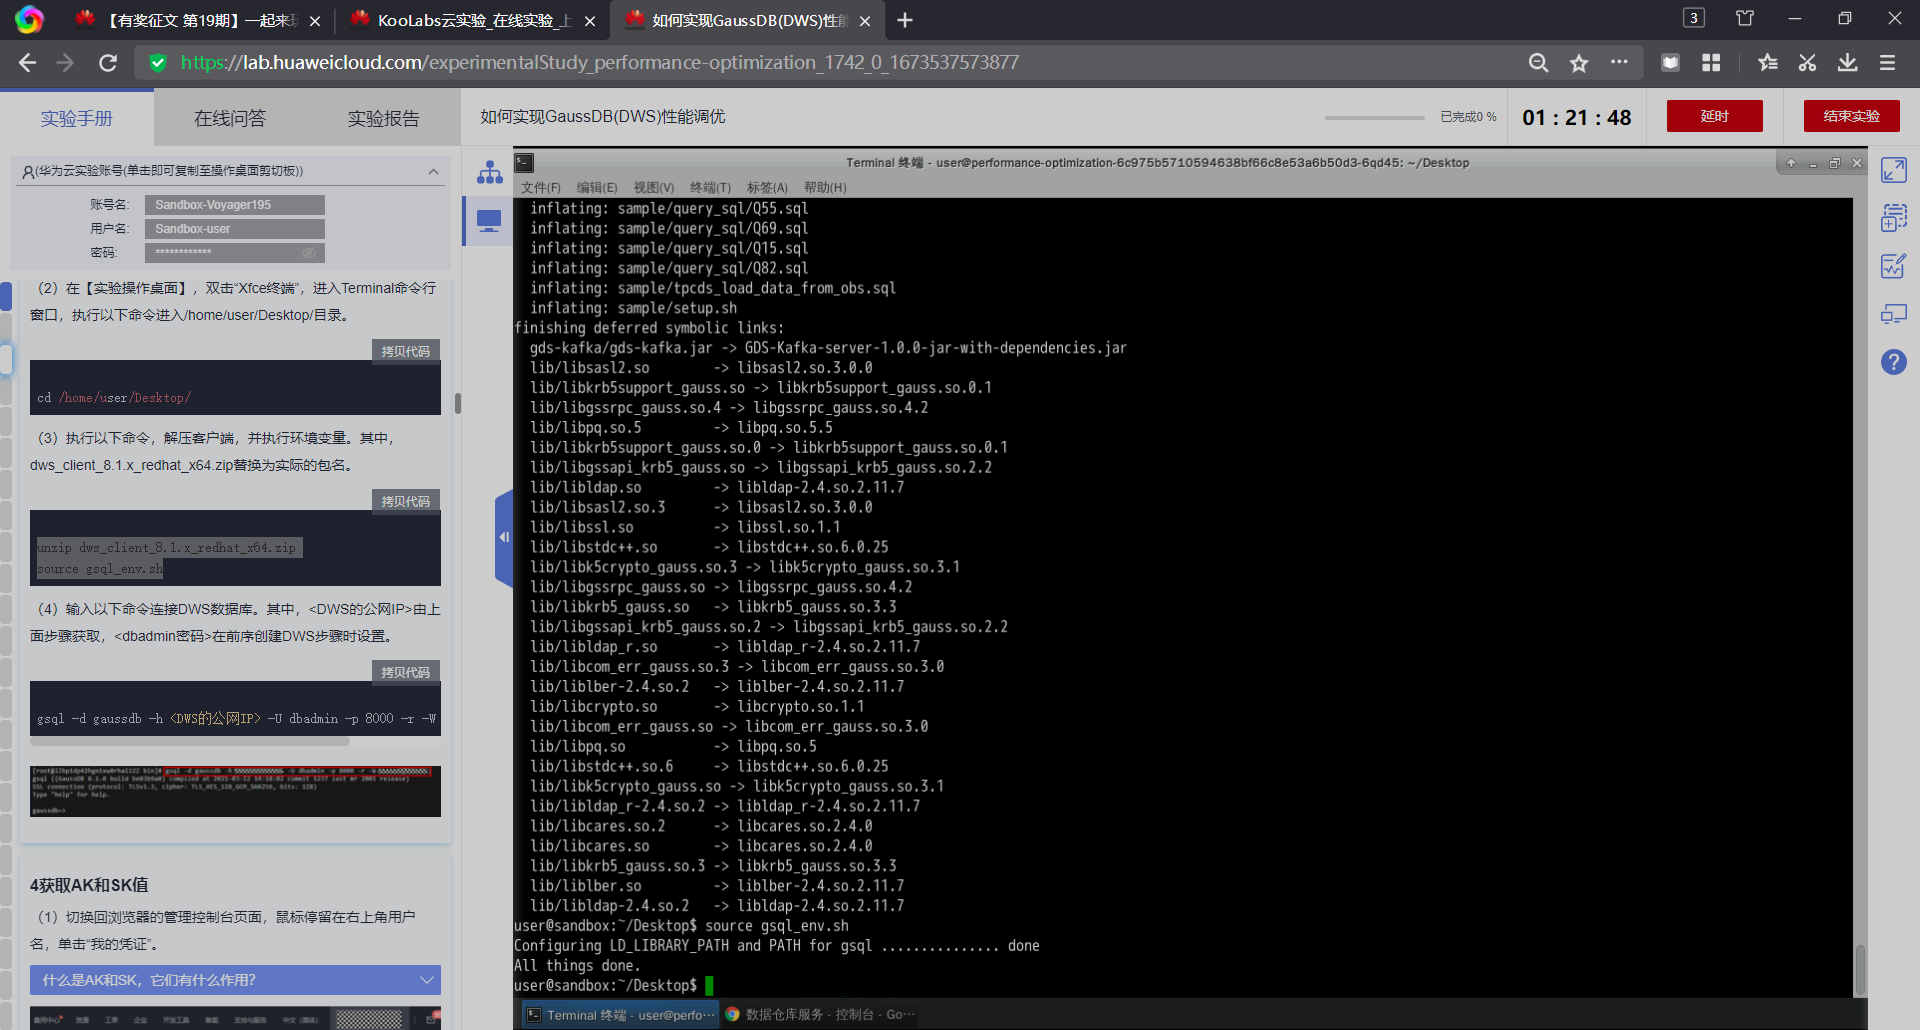
Task: Copy the user name Sandbox-user
Action: (234, 229)
